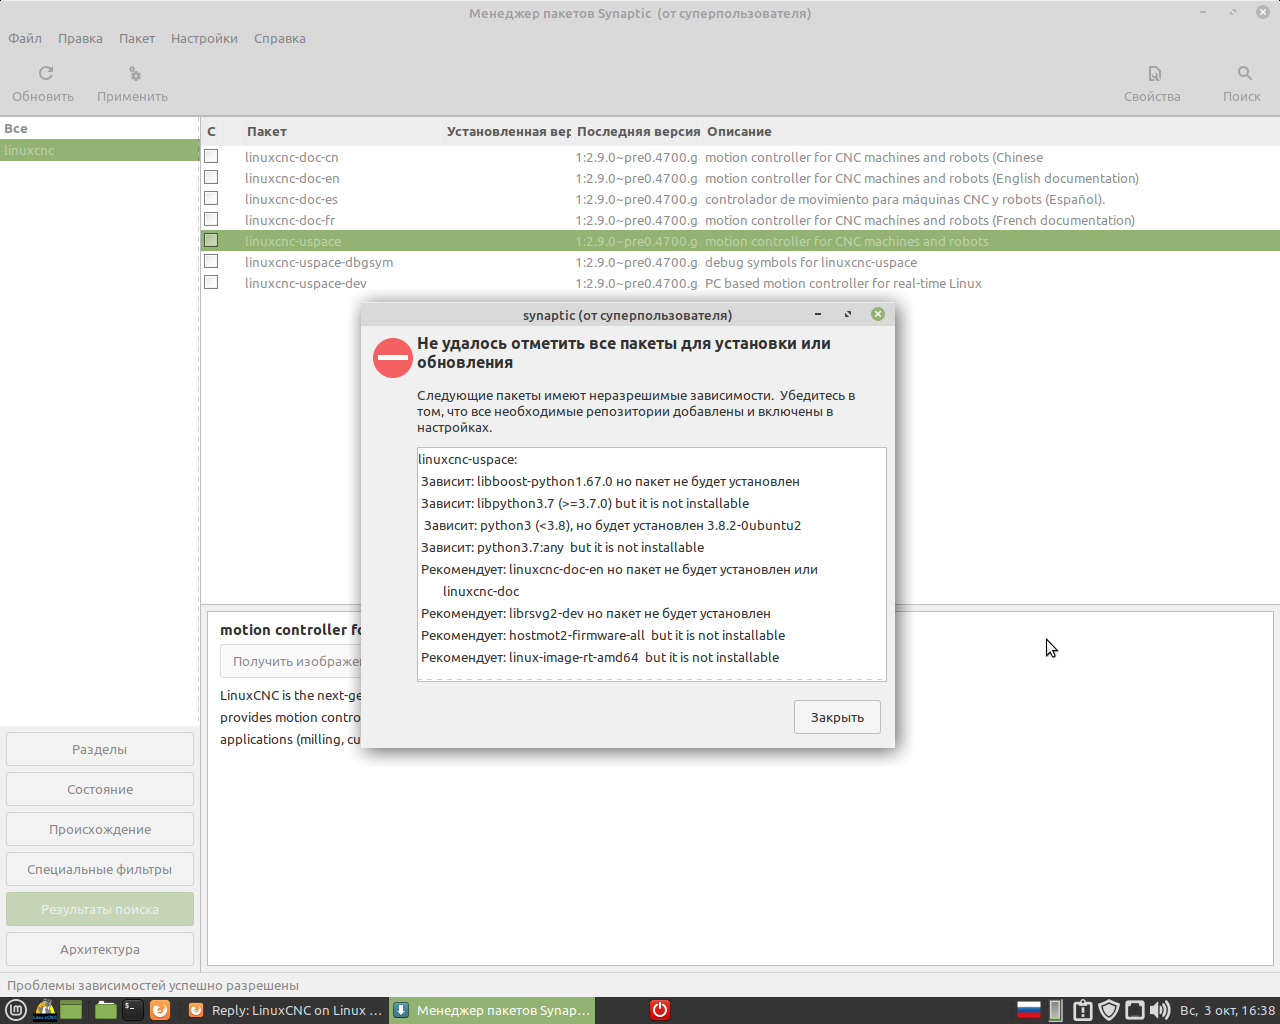Image resolution: width=1280 pixels, height=1024 pixels.
Task: Sort by Пакет column header
Action: [x=267, y=132]
